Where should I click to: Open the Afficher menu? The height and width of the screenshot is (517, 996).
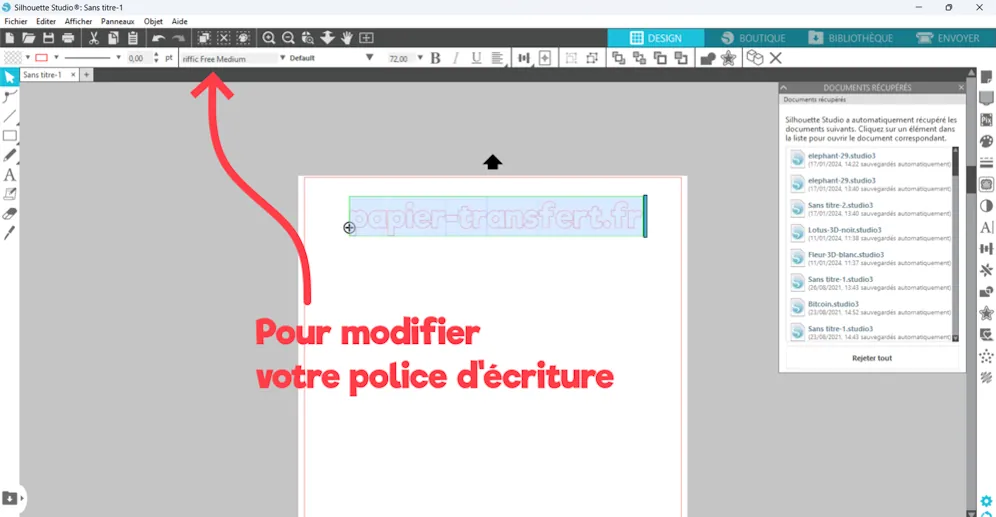point(78,21)
